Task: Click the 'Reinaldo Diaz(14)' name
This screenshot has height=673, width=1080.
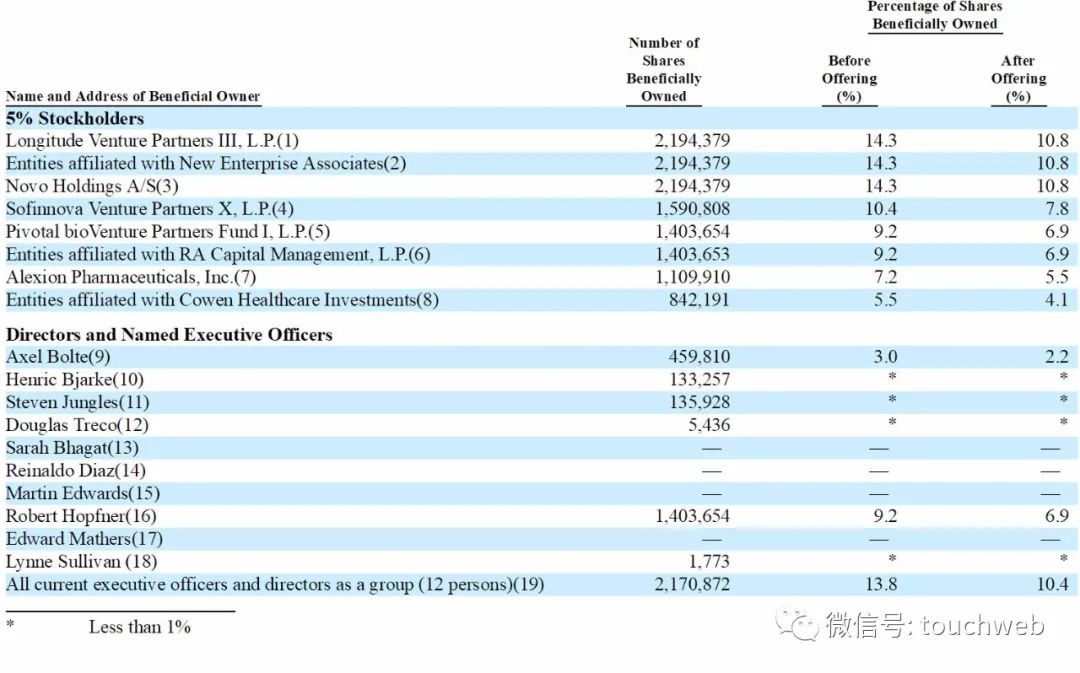Action: 76,470
